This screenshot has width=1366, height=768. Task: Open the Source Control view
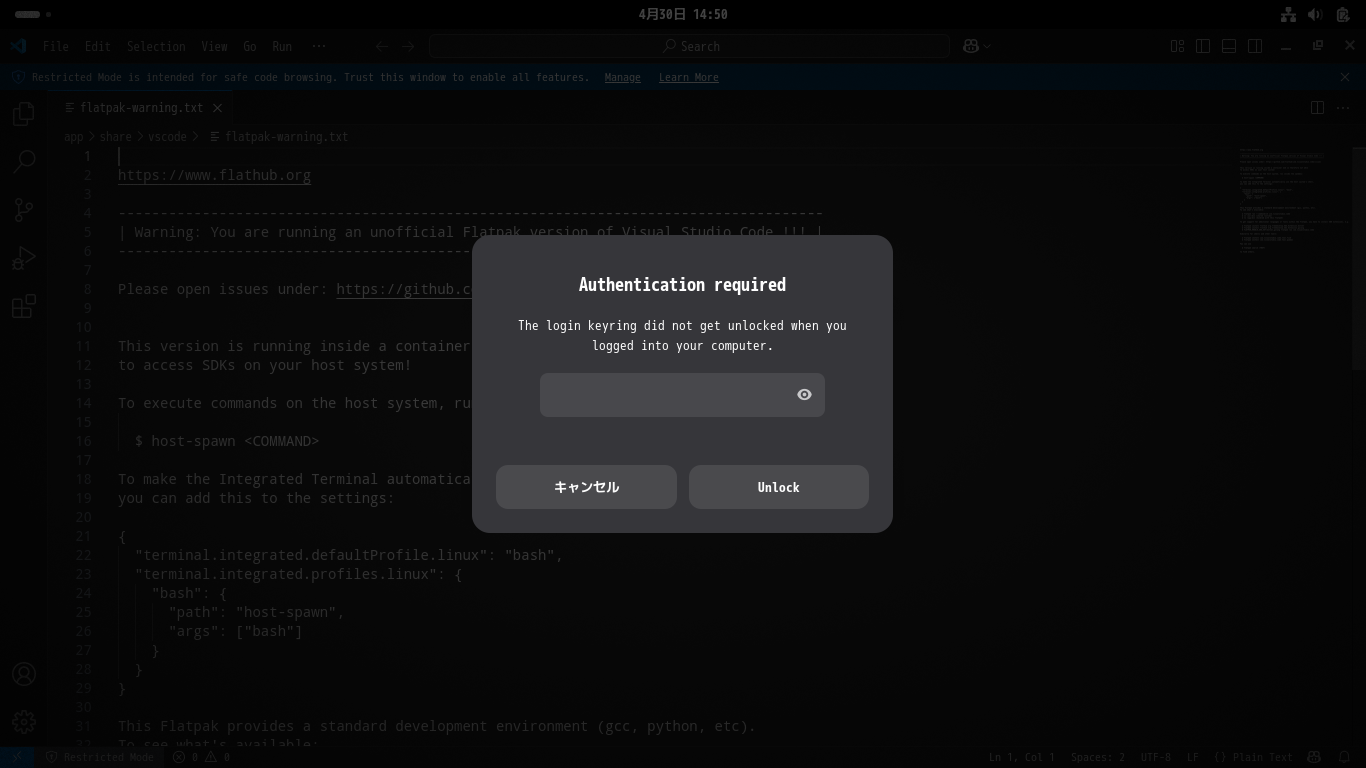(x=24, y=209)
